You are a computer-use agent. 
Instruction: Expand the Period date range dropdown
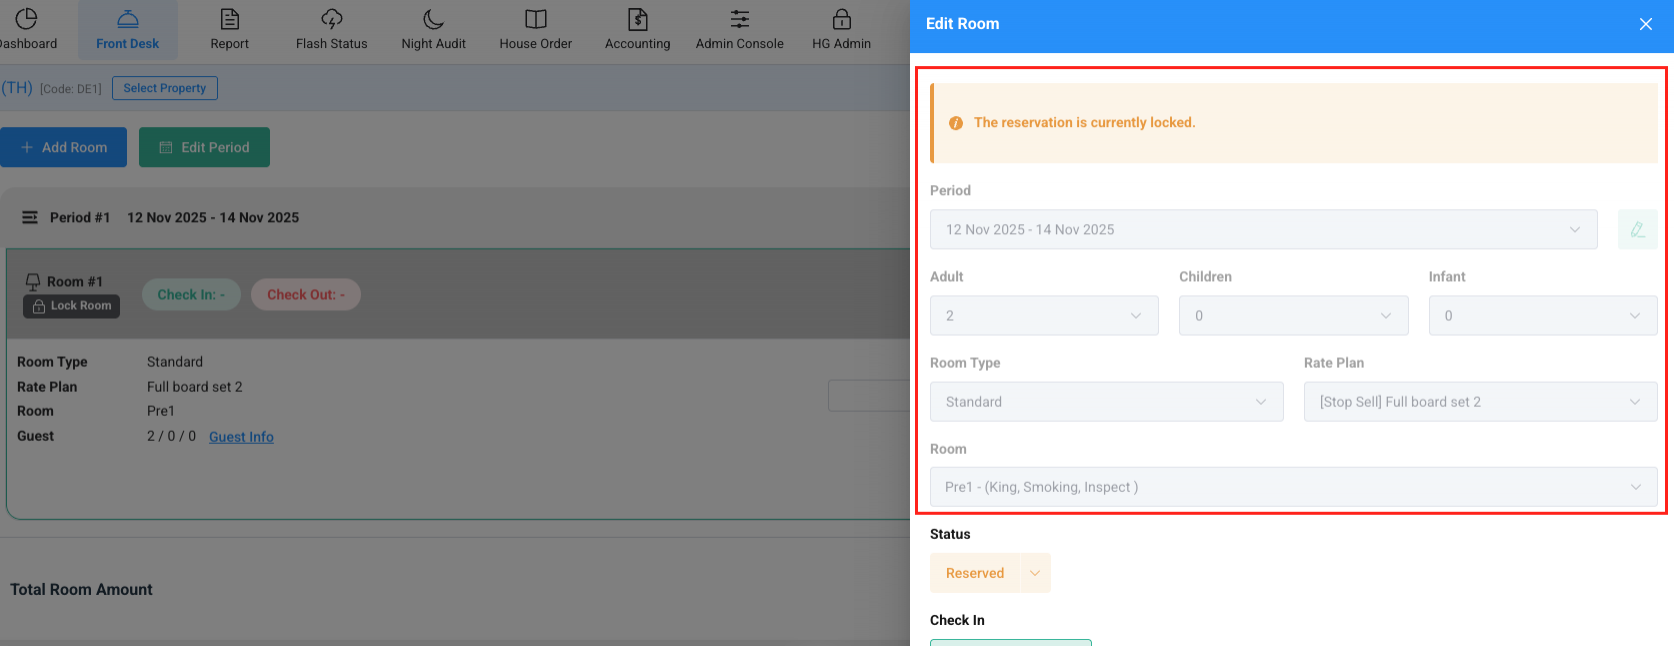coord(1263,230)
